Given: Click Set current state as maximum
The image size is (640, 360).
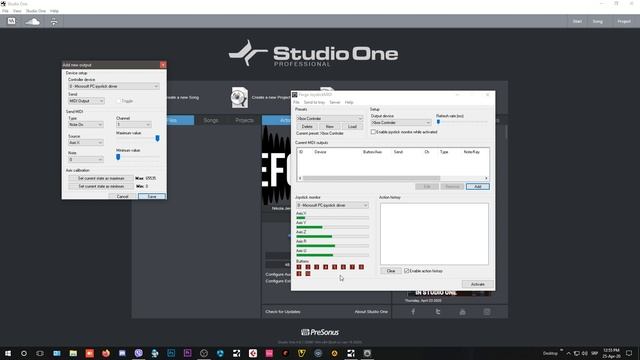Looking at the screenshot, I should (101, 178).
